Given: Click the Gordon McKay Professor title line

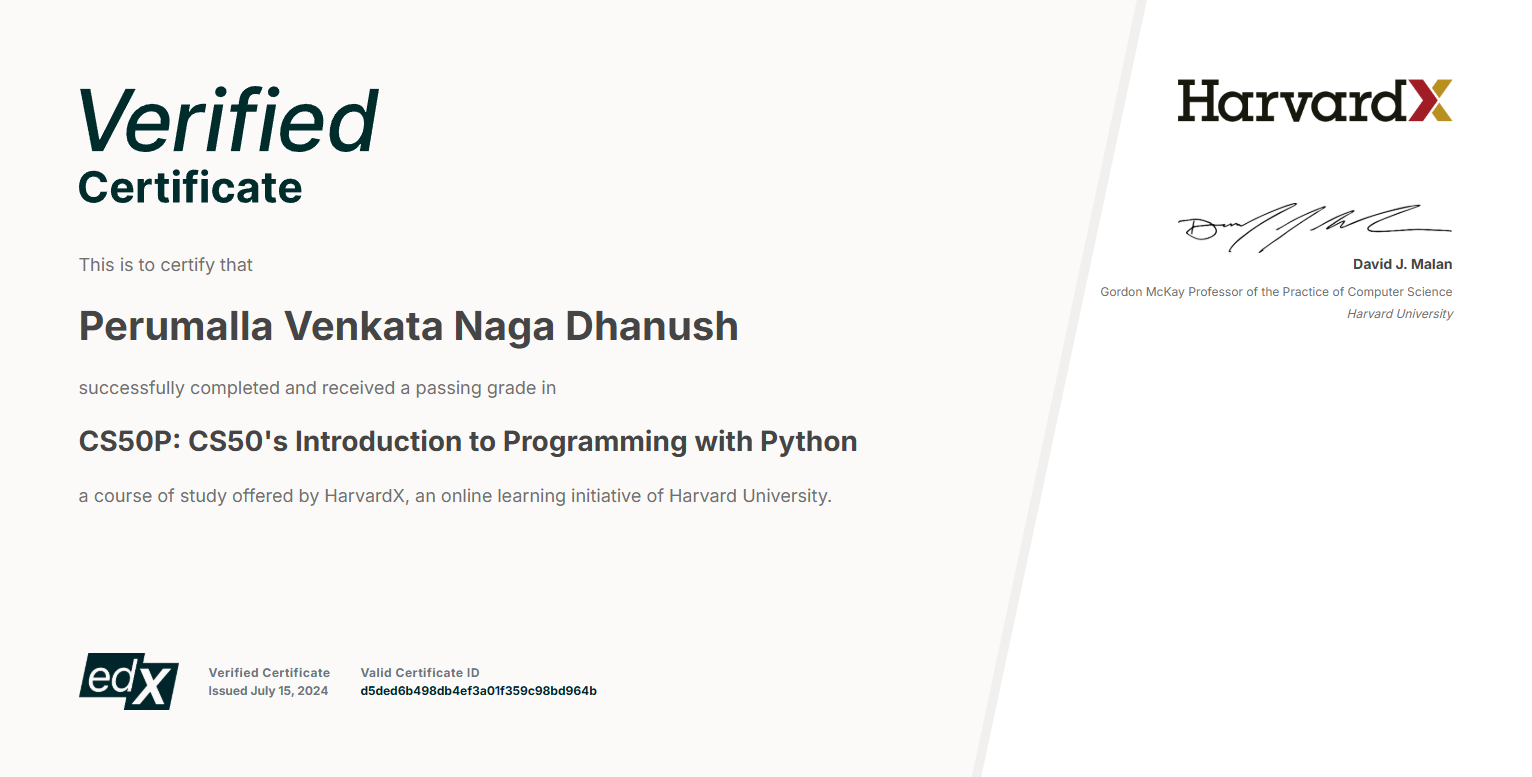Looking at the screenshot, I should pos(1275,292).
